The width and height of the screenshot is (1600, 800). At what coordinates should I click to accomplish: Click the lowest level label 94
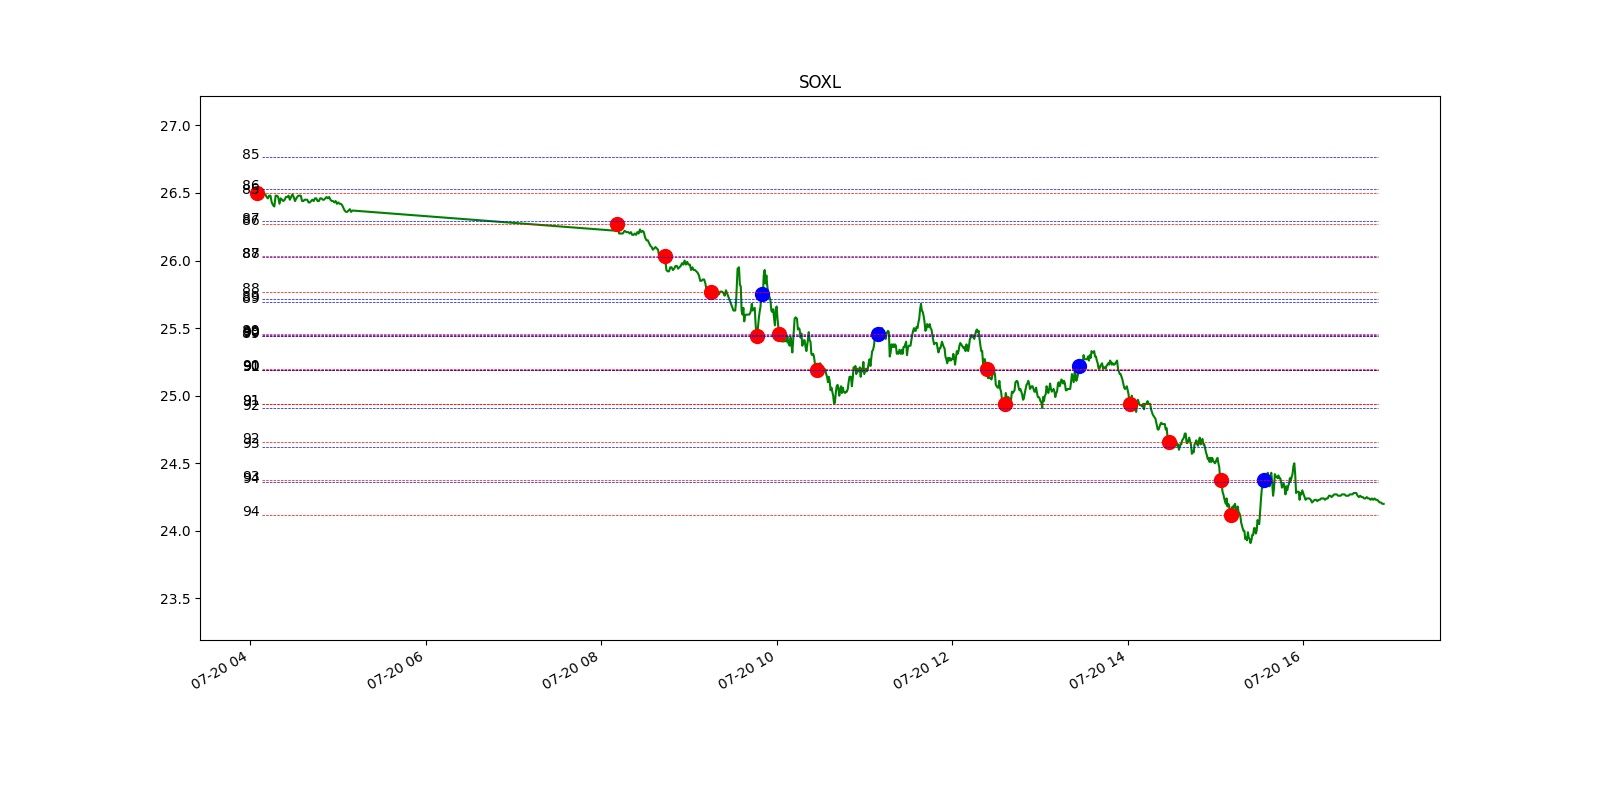[250, 512]
